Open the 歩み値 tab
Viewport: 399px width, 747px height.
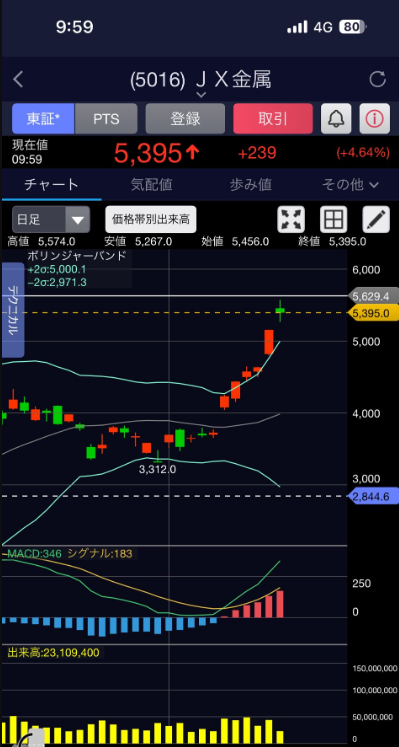pos(251,184)
